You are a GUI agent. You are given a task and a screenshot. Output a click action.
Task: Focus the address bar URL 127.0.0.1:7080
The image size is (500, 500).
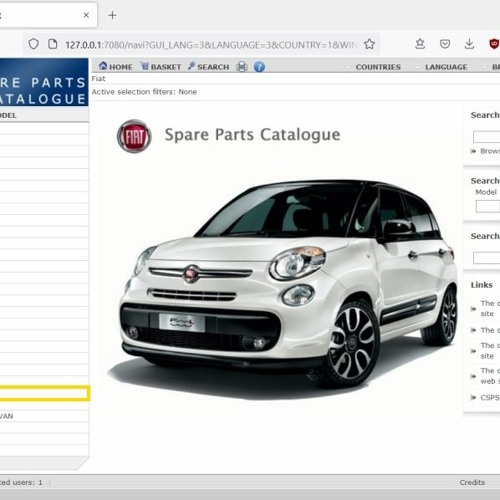click(211, 45)
